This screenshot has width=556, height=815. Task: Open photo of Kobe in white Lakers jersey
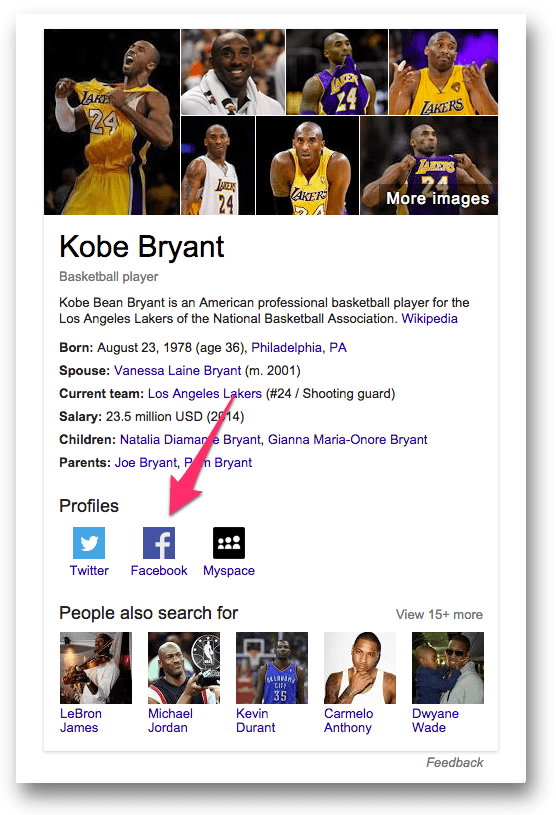pos(218,165)
